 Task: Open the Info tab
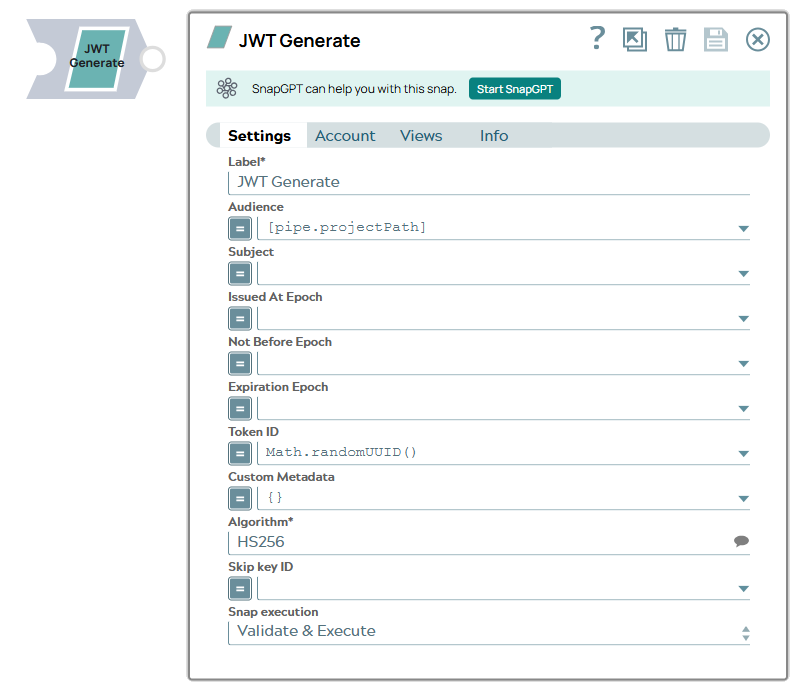[x=494, y=136]
